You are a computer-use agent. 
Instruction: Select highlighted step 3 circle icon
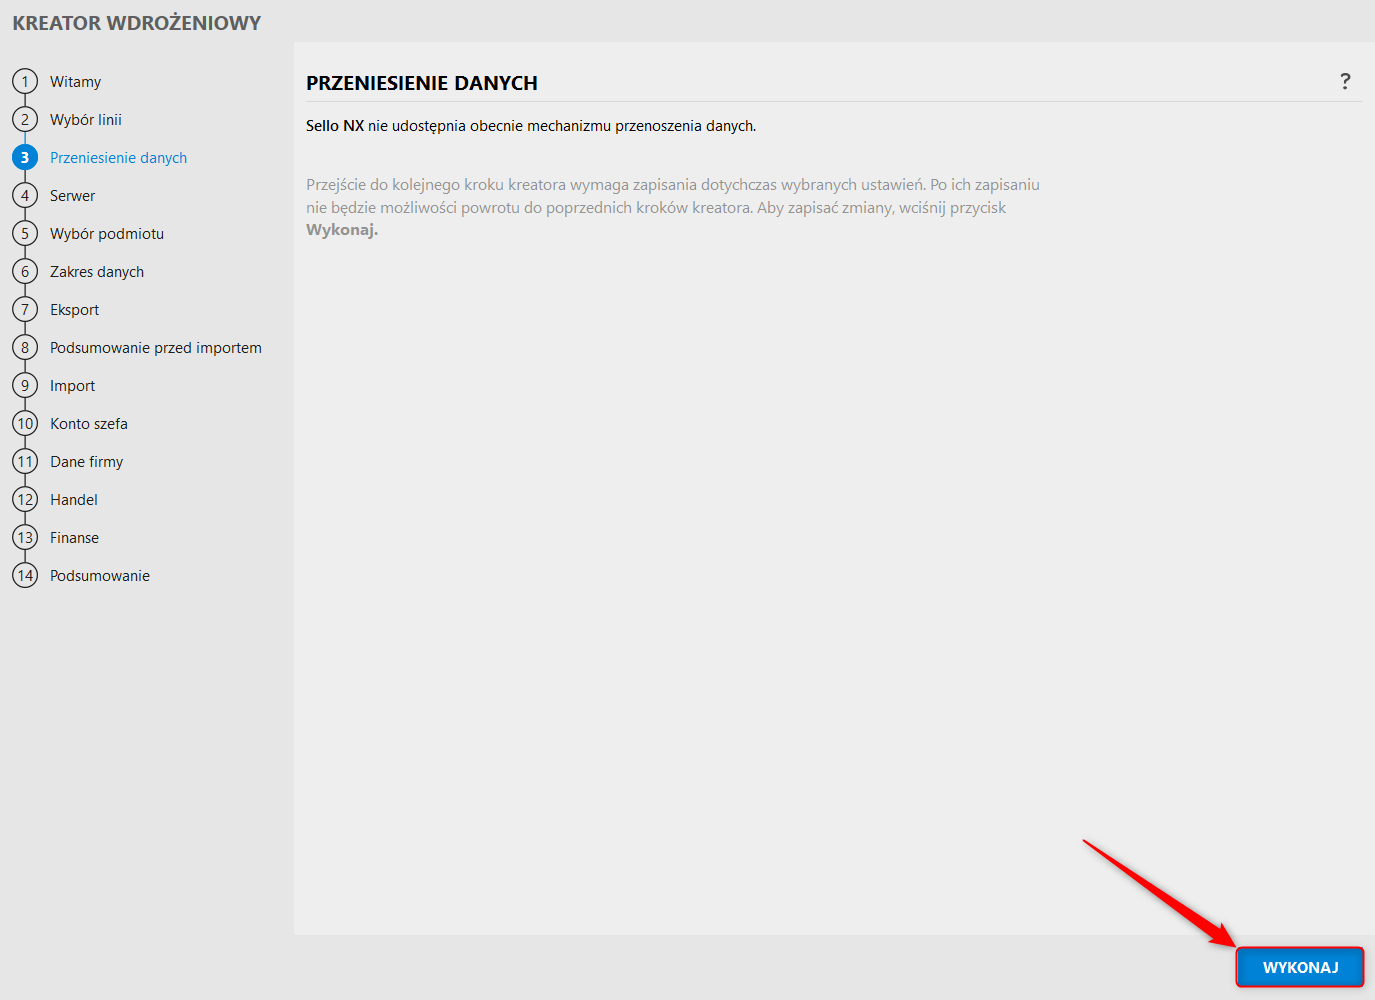point(25,157)
